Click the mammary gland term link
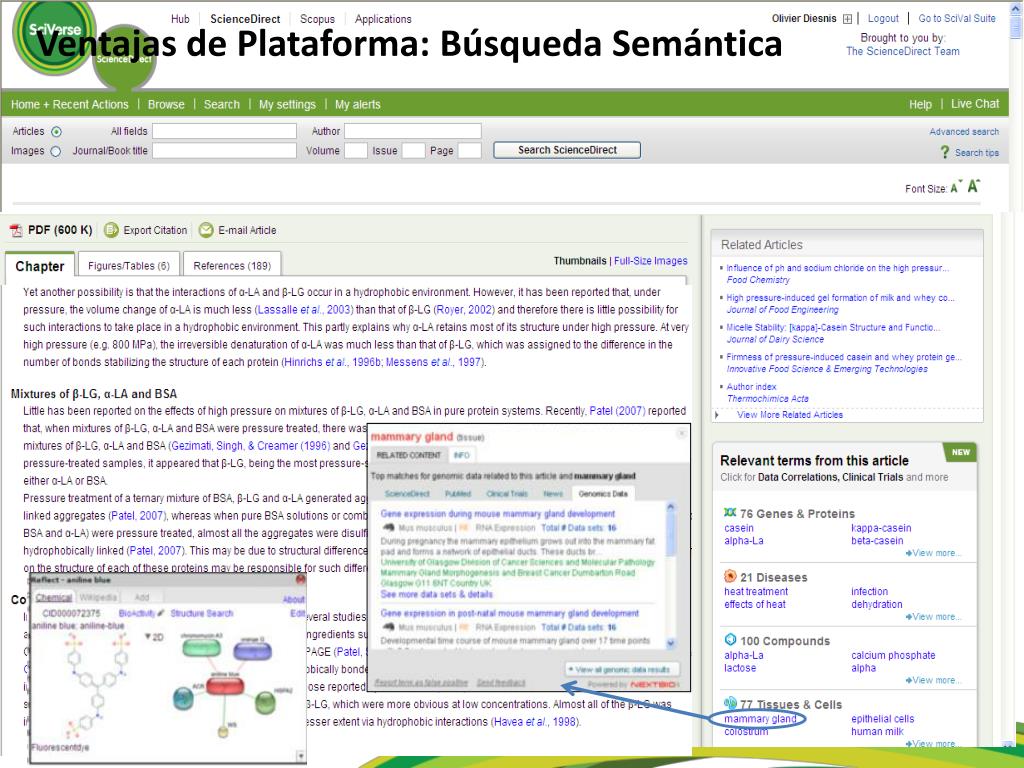This screenshot has width=1024, height=768. point(760,719)
